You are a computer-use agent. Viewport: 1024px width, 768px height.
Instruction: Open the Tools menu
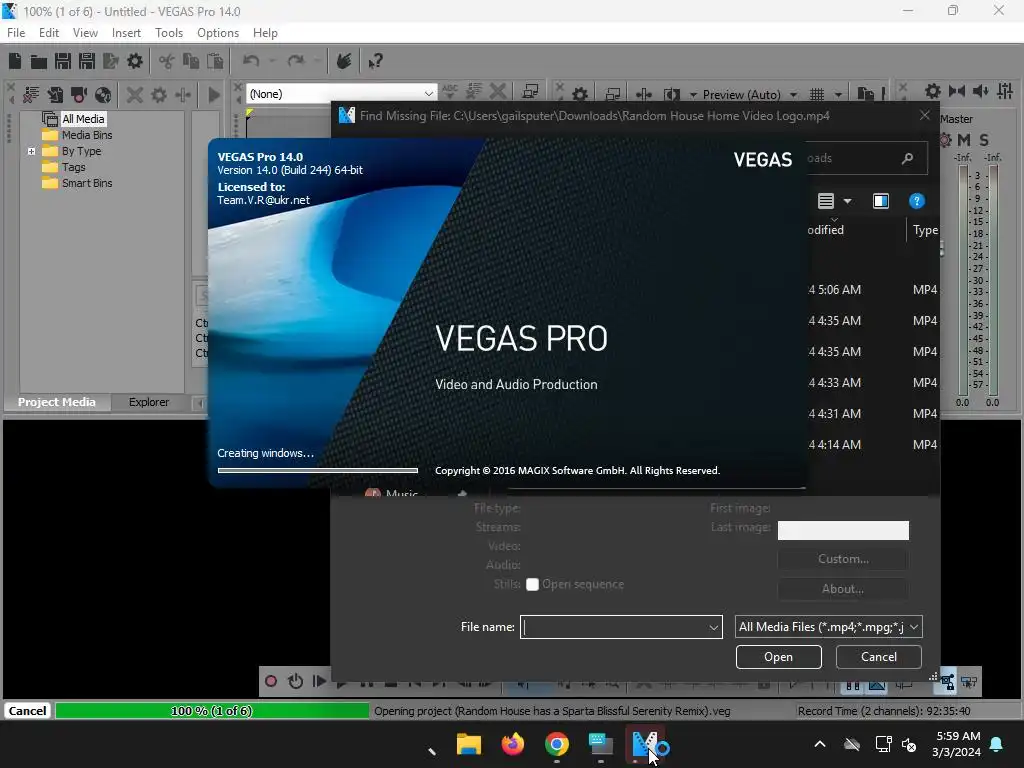pos(169,33)
